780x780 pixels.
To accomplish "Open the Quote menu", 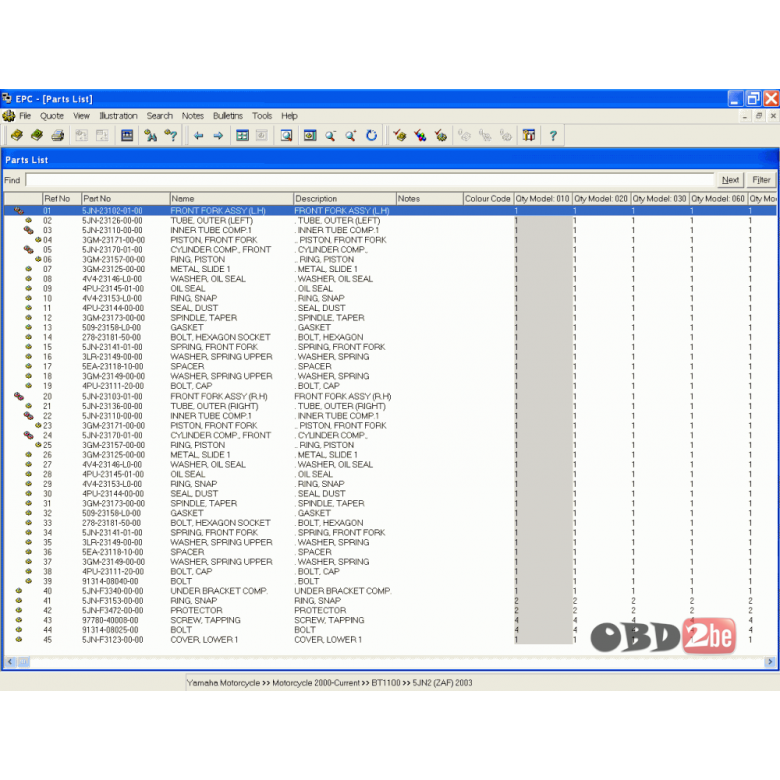I will coord(52,116).
